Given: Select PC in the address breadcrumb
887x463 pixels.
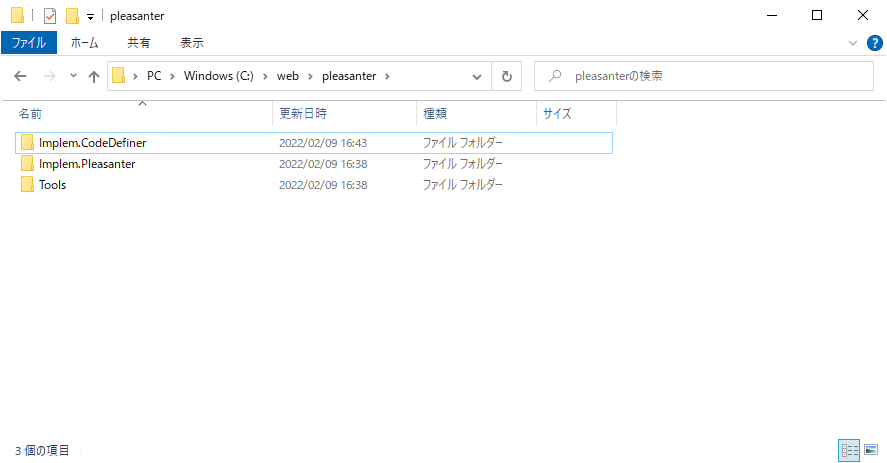Looking at the screenshot, I should coord(154,76).
